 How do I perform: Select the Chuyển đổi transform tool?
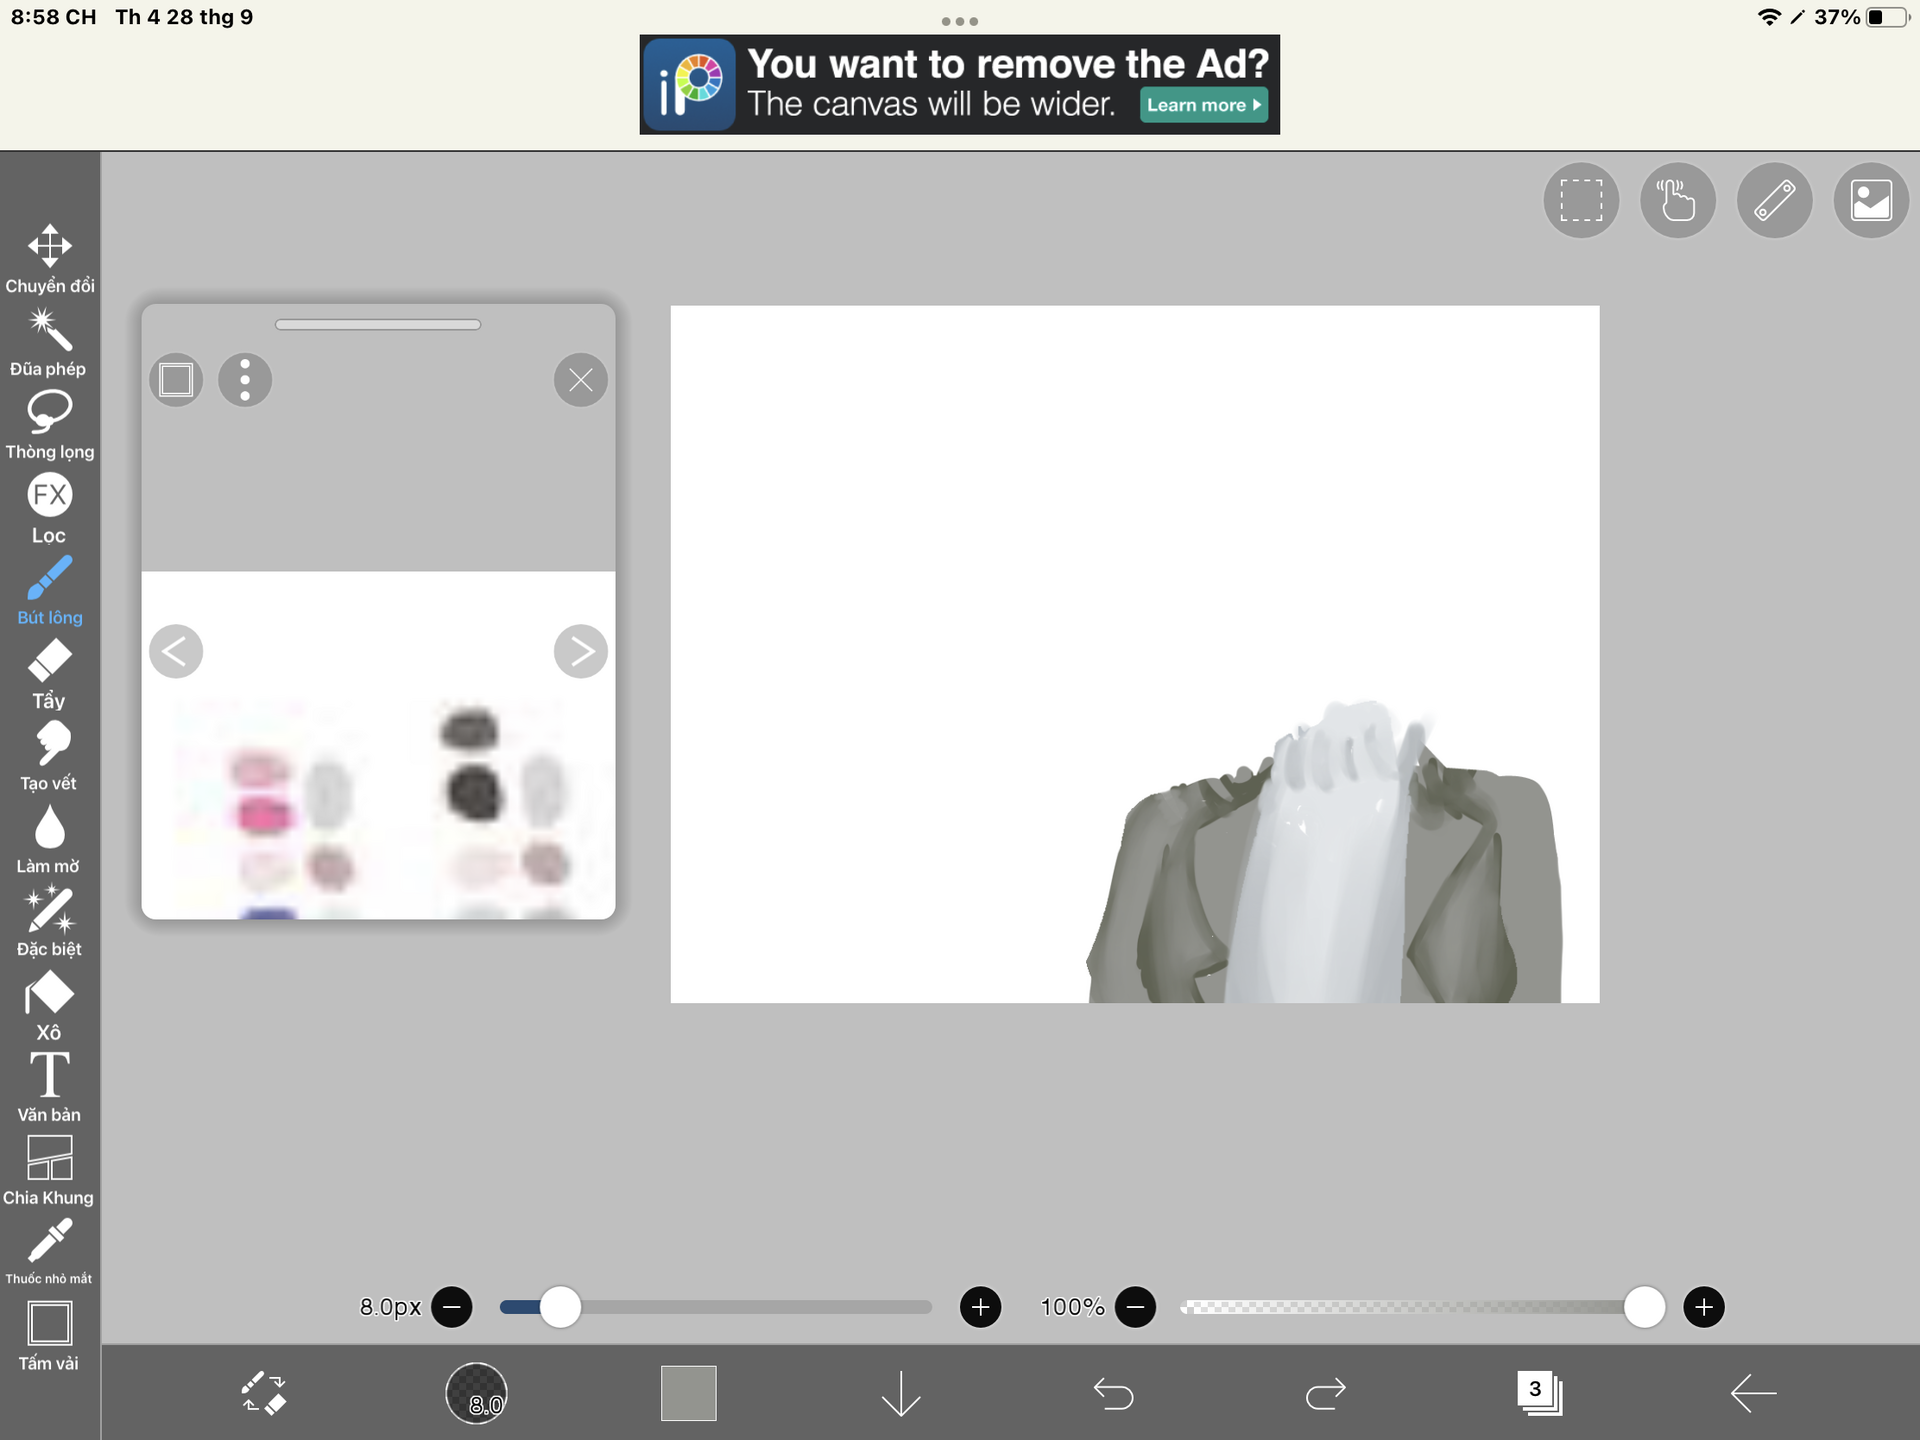pos(49,259)
